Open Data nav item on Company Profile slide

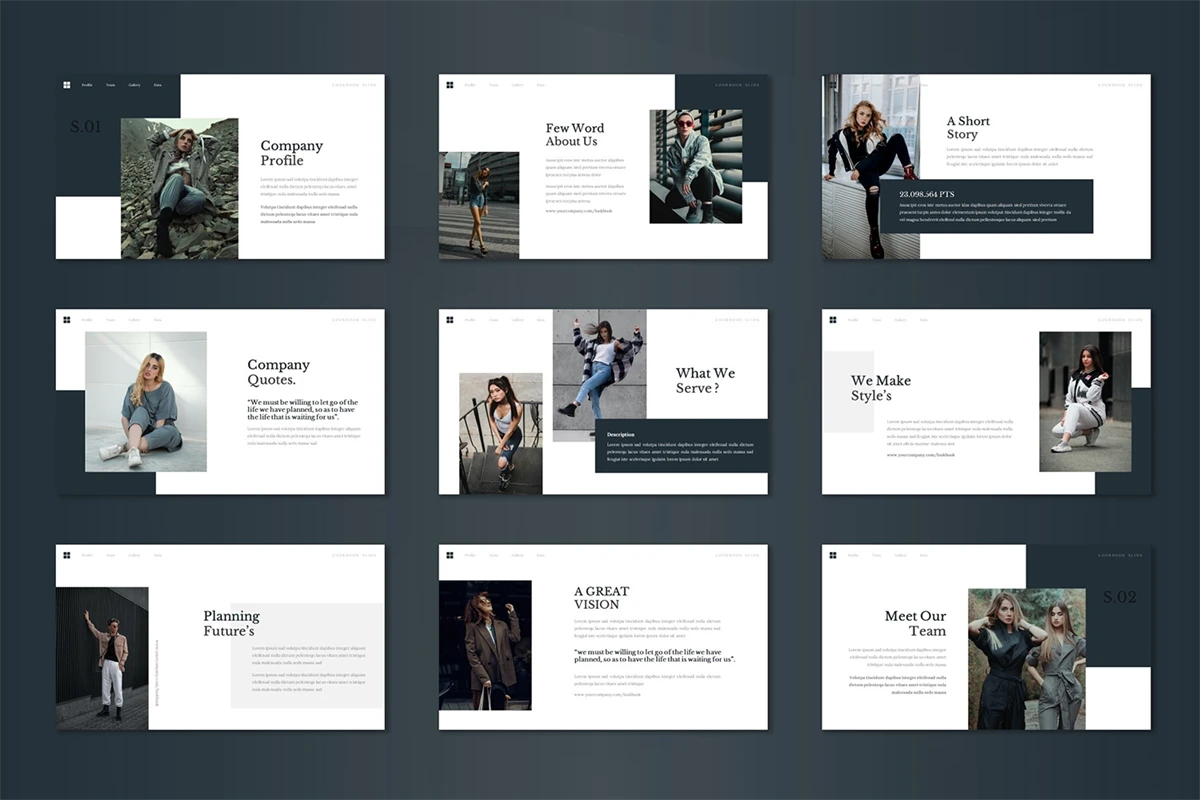(157, 85)
